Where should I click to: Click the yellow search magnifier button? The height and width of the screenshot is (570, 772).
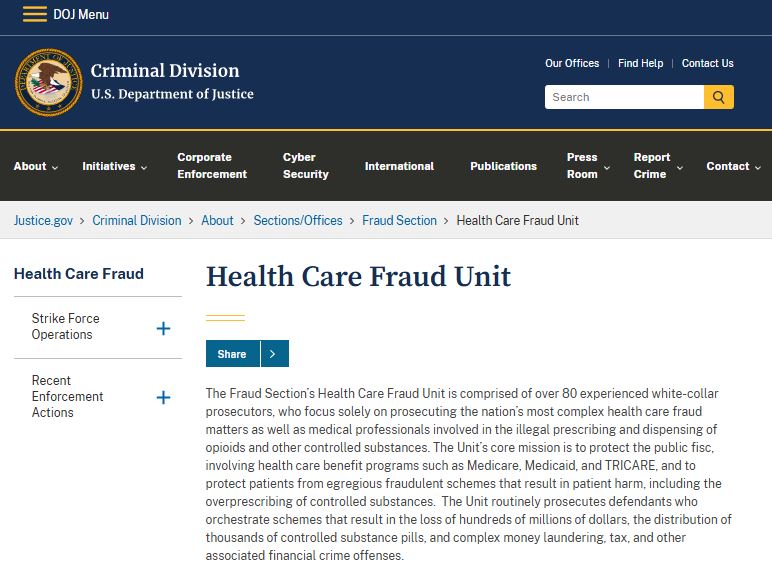tap(718, 97)
